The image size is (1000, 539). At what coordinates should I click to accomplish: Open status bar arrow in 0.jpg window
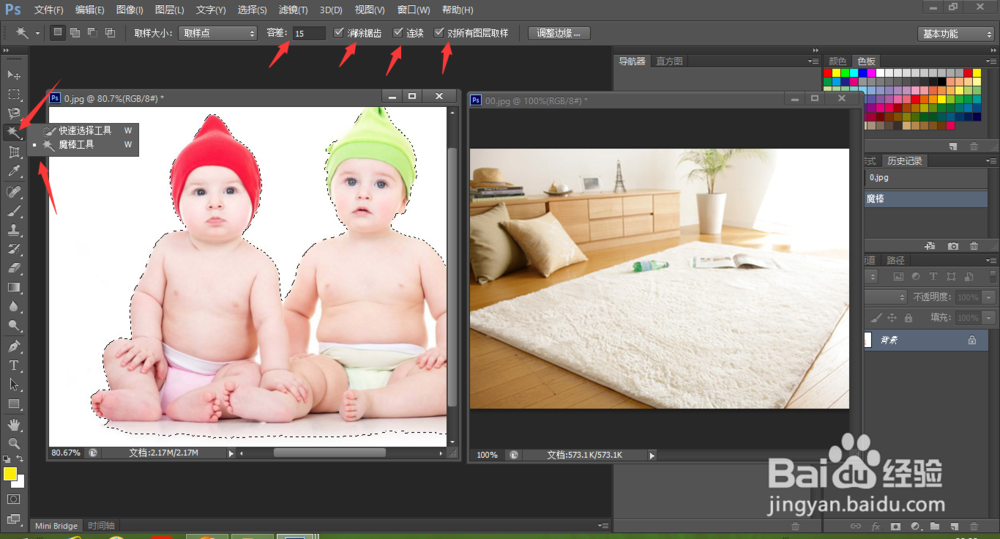coord(231,453)
